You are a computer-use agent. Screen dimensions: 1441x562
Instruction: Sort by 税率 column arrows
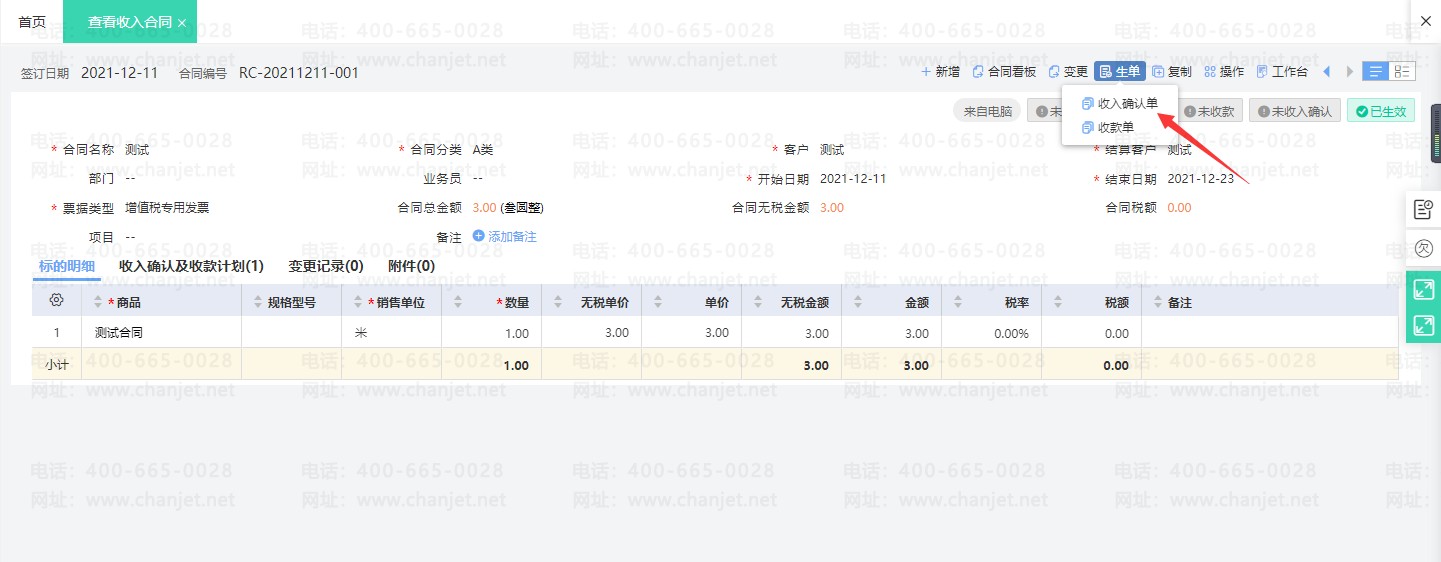(958, 301)
